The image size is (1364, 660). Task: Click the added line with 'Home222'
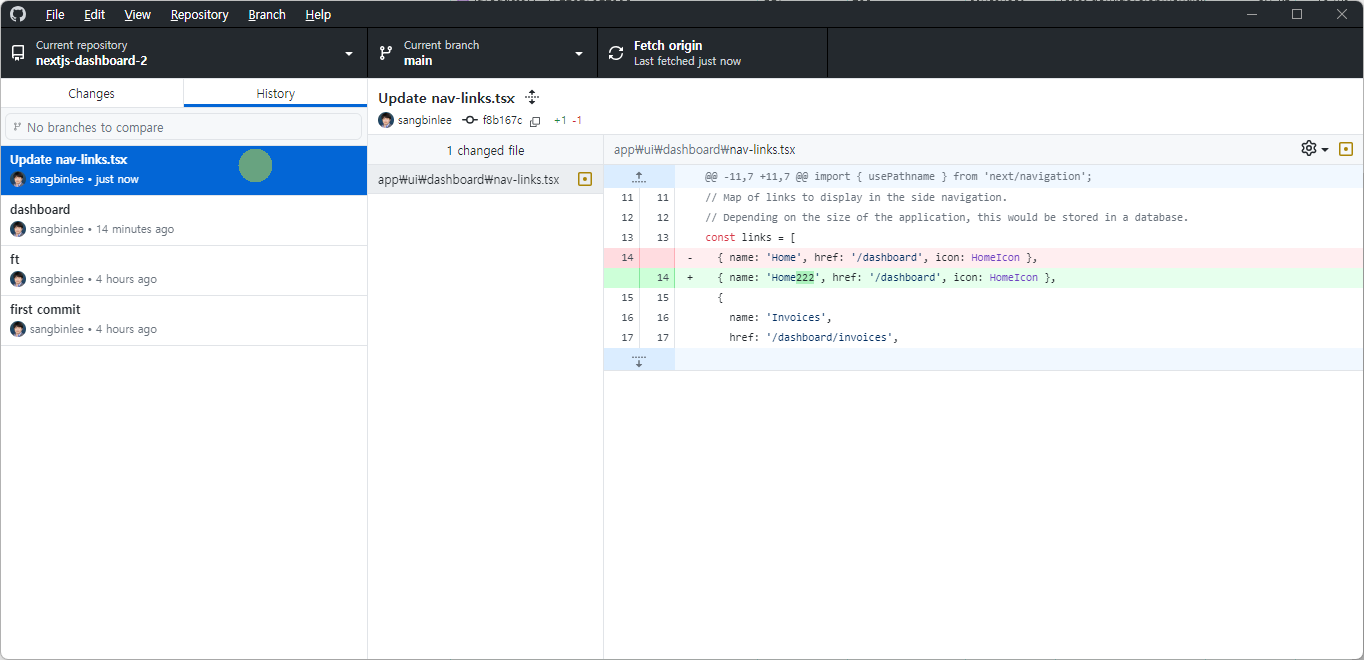983,277
